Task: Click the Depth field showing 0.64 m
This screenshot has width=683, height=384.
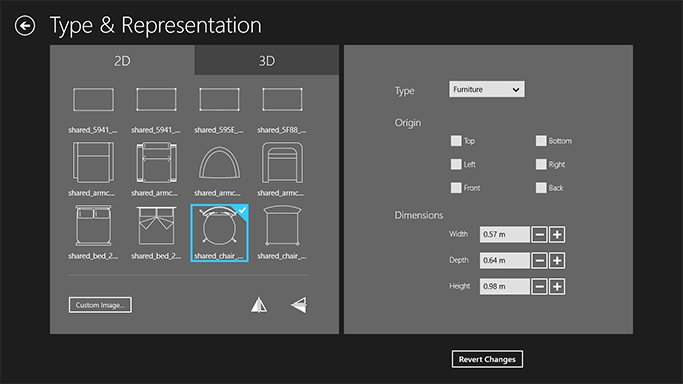Action: tap(504, 260)
